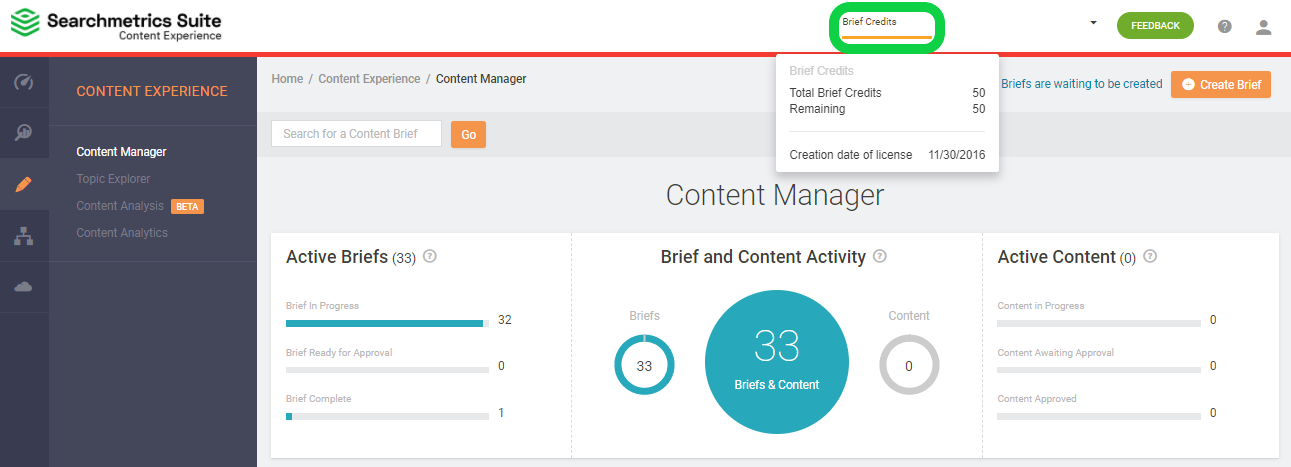Click the Content Awaiting Approval bar
Image resolution: width=1291 pixels, height=467 pixels.
coord(1099,370)
